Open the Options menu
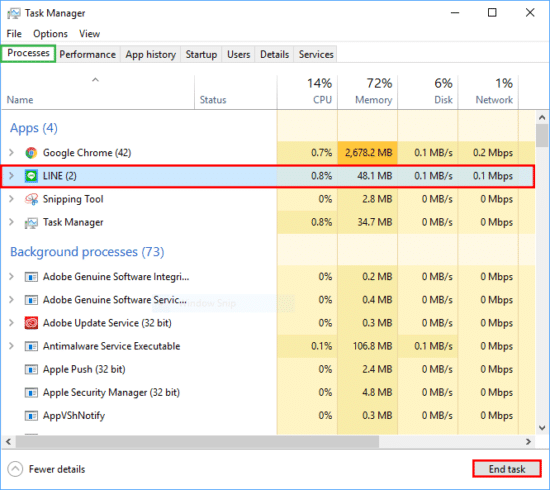 50,34
